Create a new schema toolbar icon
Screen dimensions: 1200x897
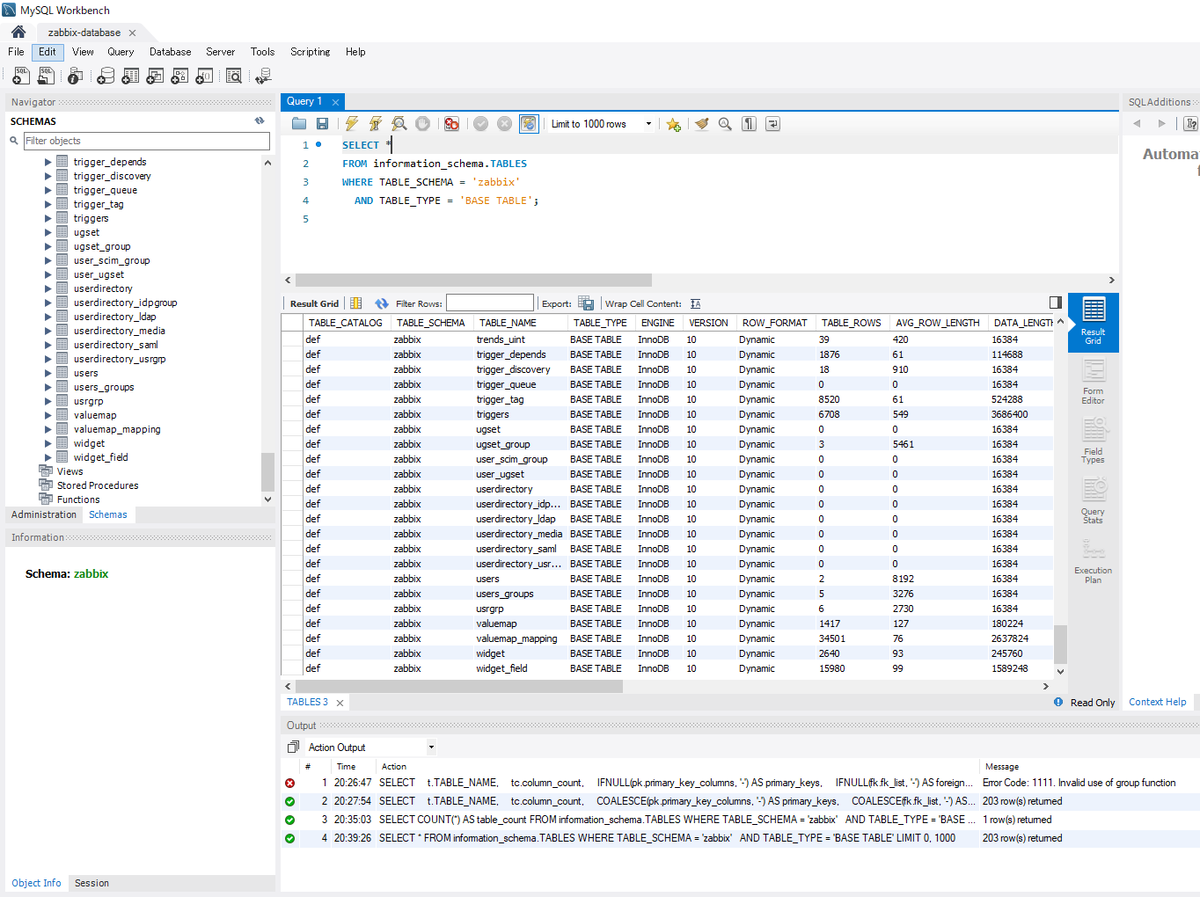pyautogui.click(x=106, y=75)
